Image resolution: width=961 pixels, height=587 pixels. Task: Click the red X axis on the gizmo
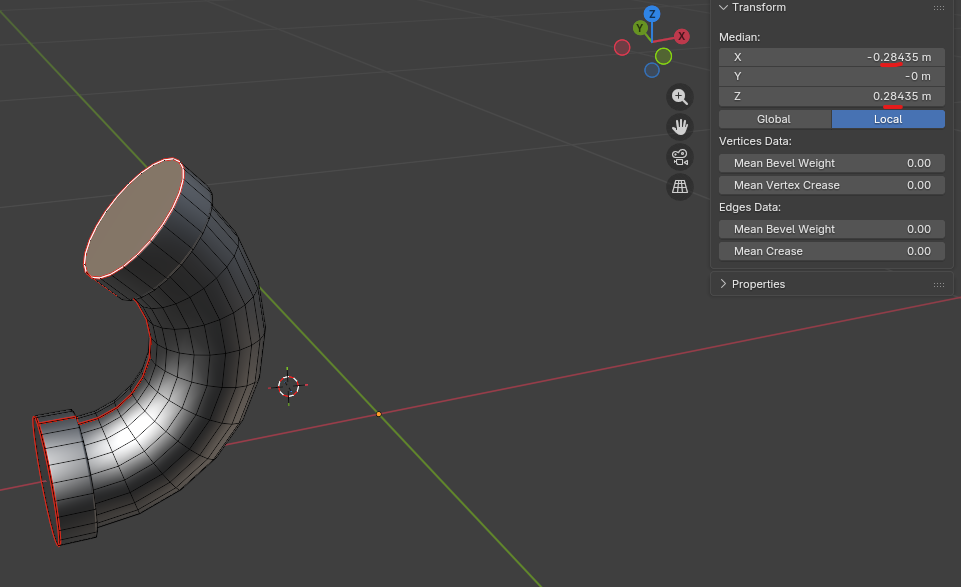[x=682, y=36]
